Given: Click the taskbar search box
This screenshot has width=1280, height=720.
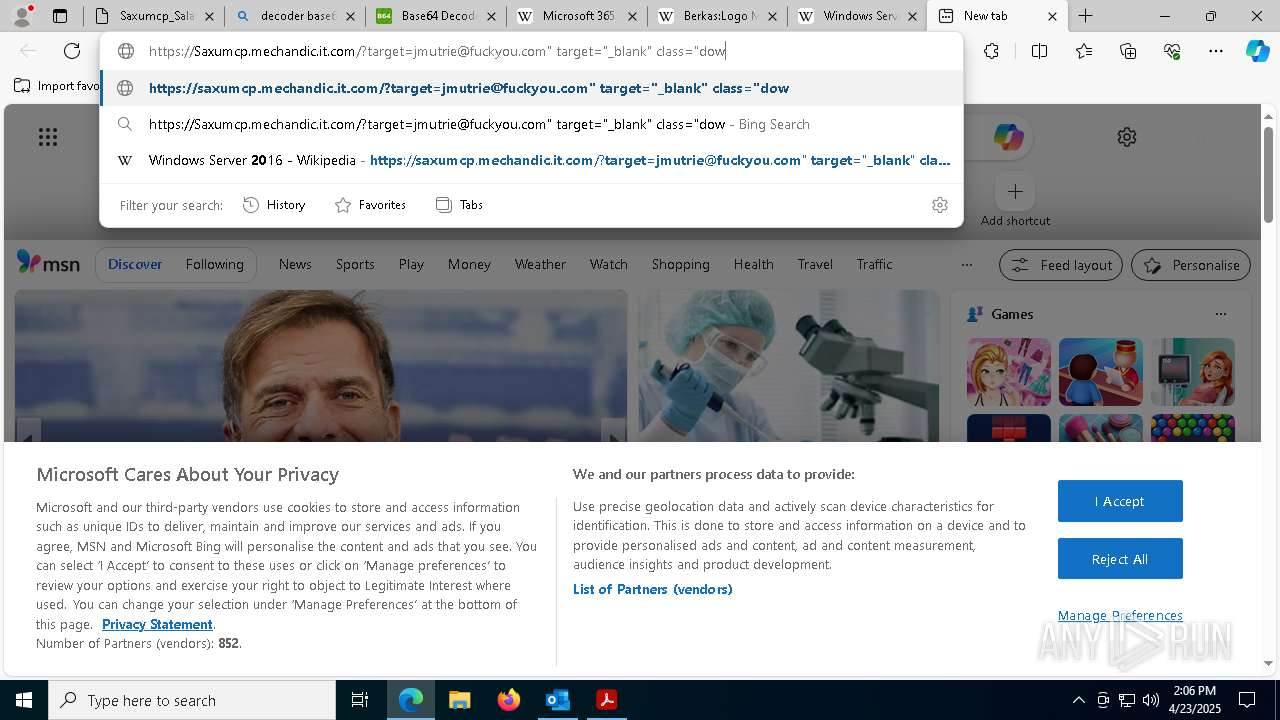Looking at the screenshot, I should coord(192,700).
